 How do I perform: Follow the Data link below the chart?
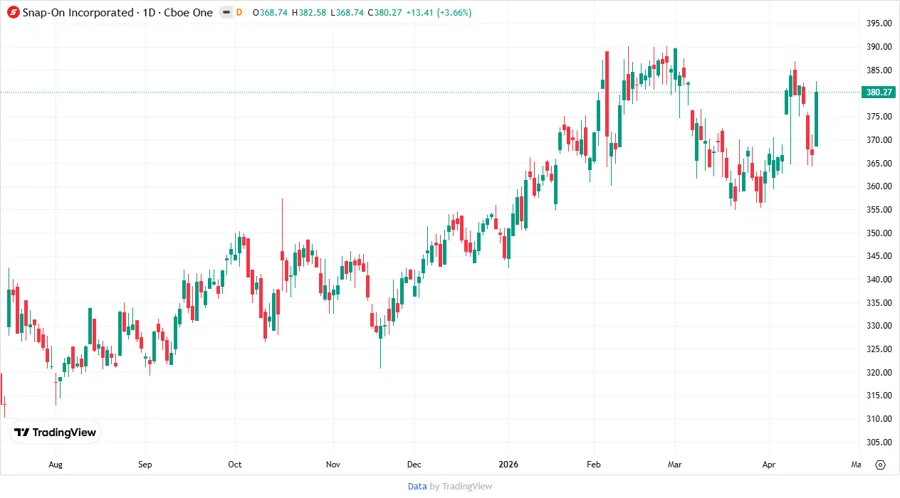[417, 486]
